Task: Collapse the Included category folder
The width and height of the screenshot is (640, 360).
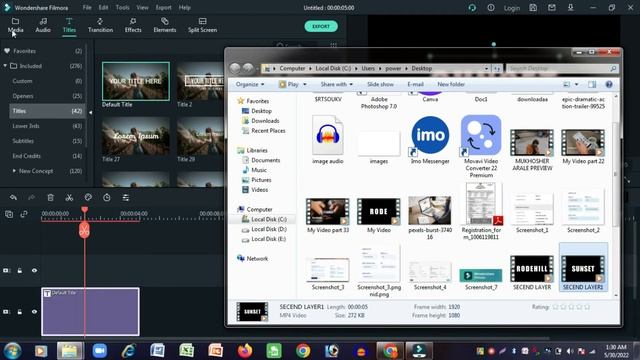Action: (5, 66)
